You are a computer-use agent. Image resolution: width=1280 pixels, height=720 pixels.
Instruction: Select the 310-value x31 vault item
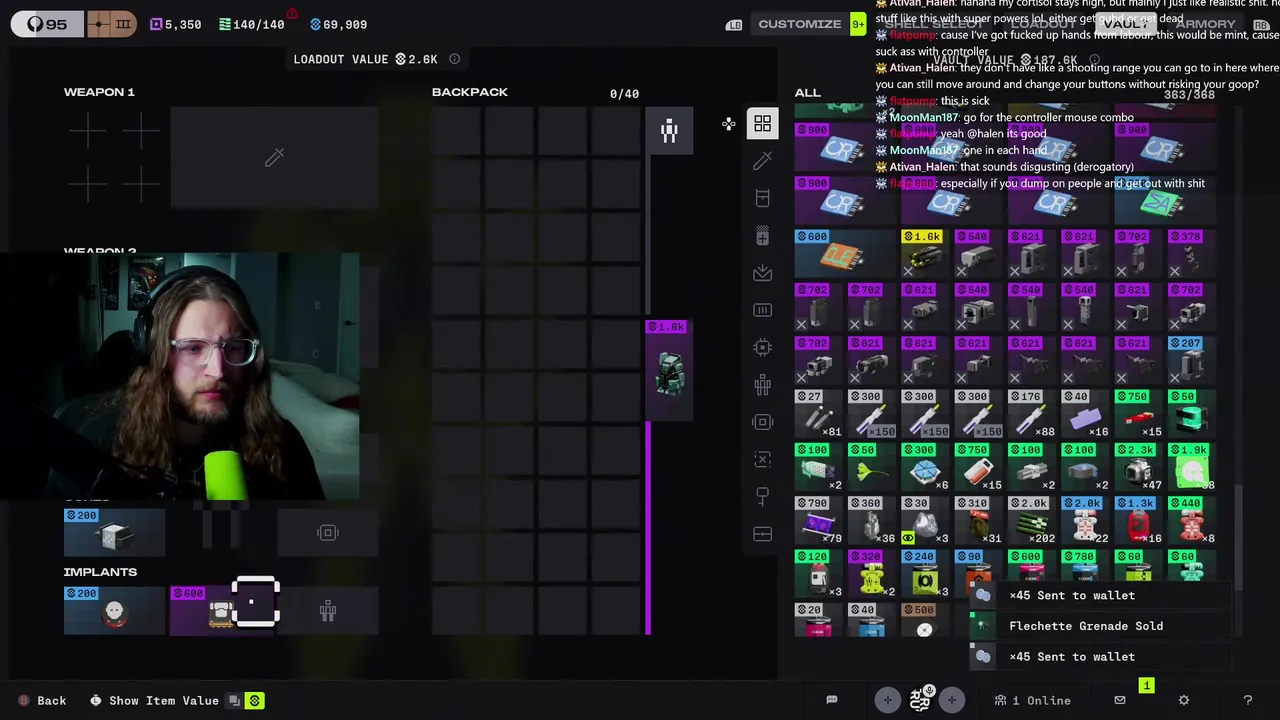point(979,520)
